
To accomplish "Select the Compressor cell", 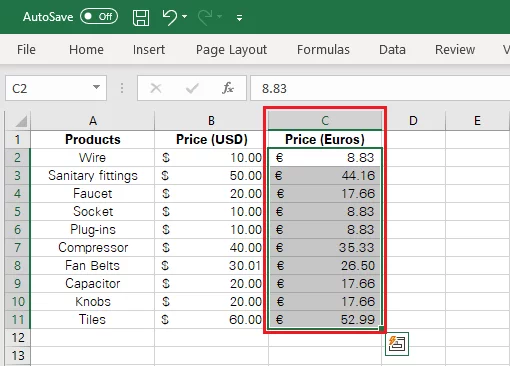I will point(93,248).
